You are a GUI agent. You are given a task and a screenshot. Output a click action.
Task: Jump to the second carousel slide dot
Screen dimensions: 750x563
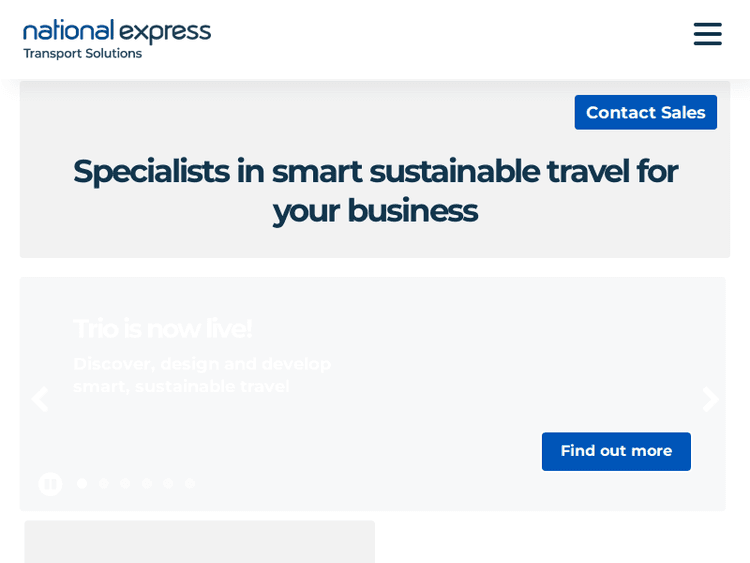(x=104, y=483)
